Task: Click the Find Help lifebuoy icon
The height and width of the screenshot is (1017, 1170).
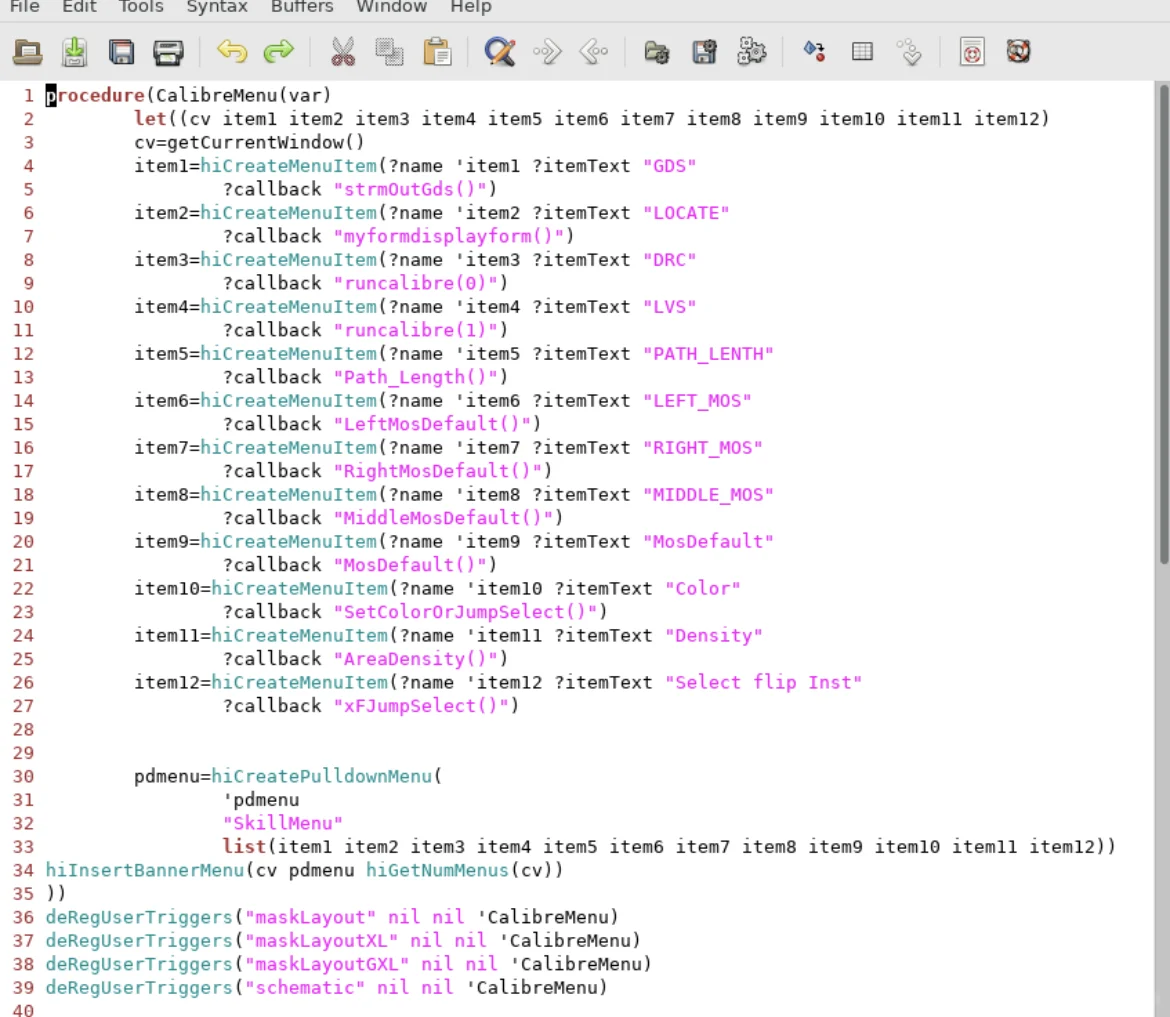Action: pos(1019,51)
